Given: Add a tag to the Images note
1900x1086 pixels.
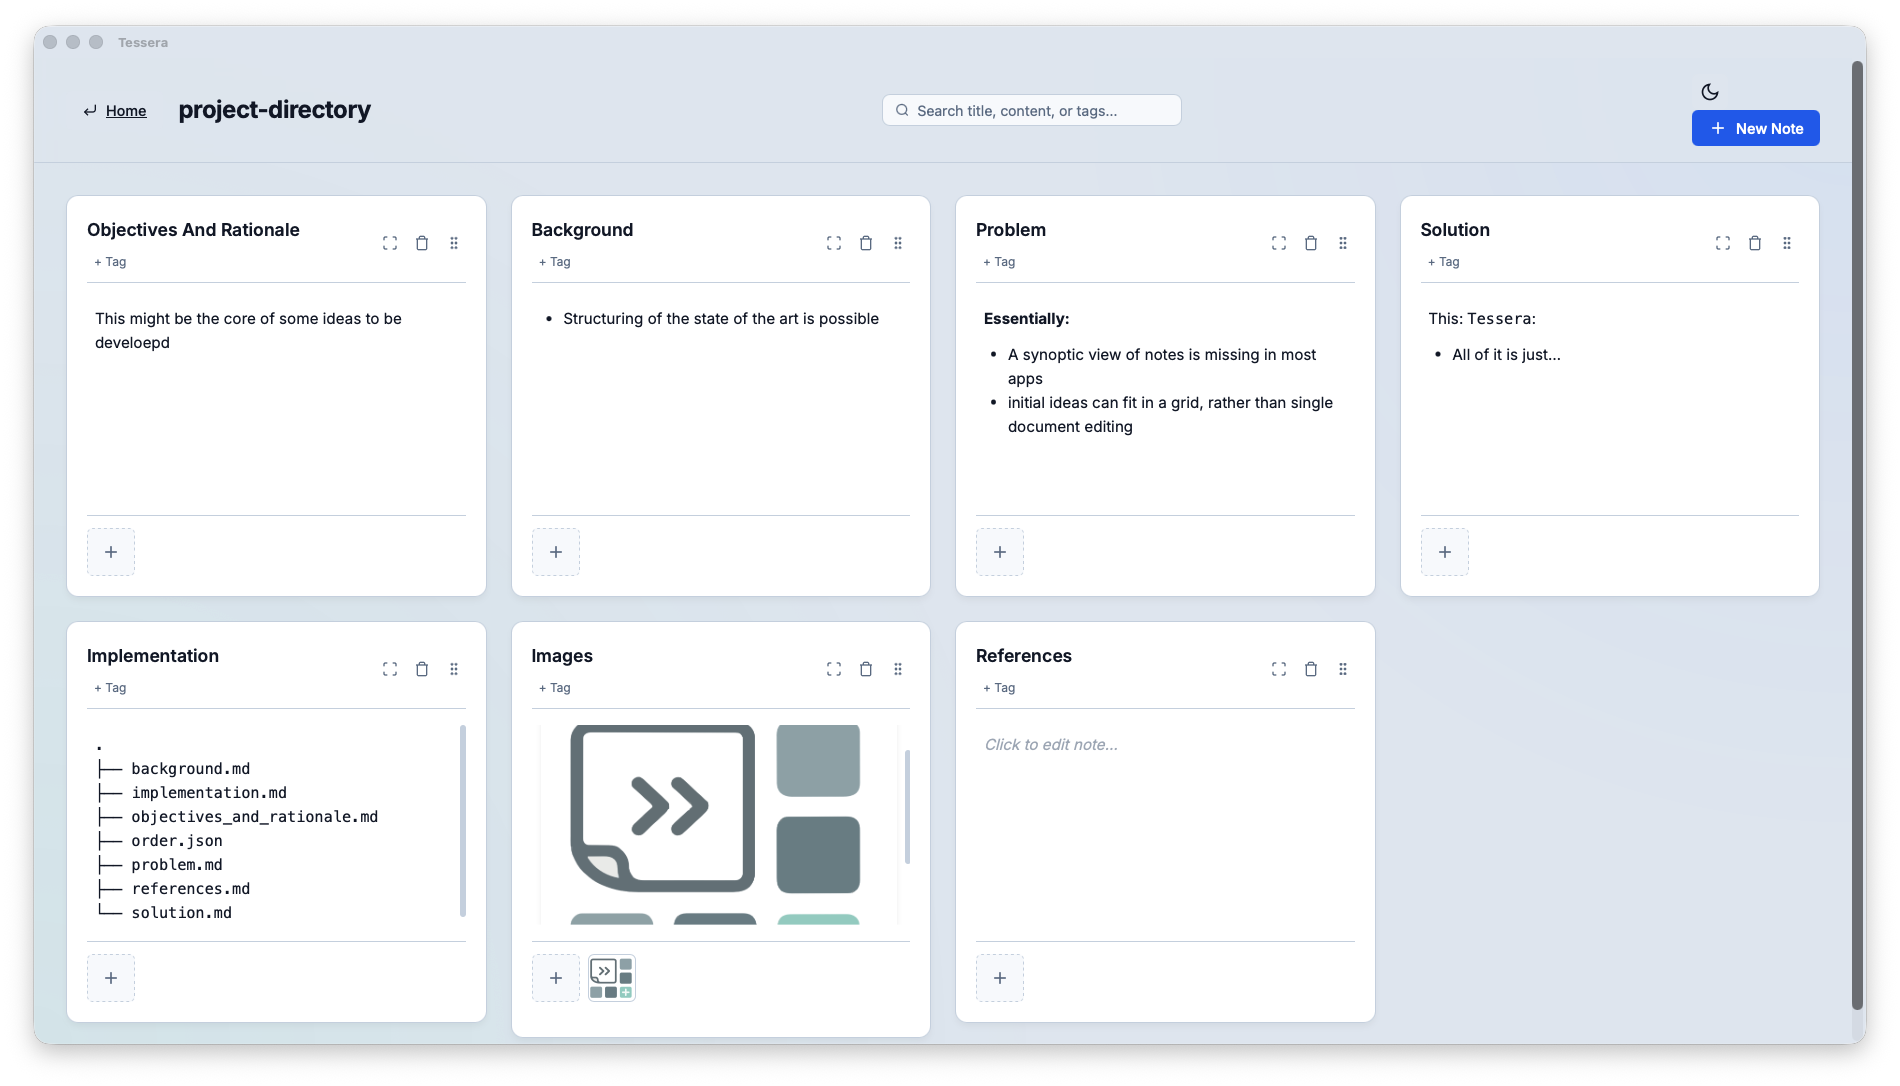Looking at the screenshot, I should (x=554, y=688).
